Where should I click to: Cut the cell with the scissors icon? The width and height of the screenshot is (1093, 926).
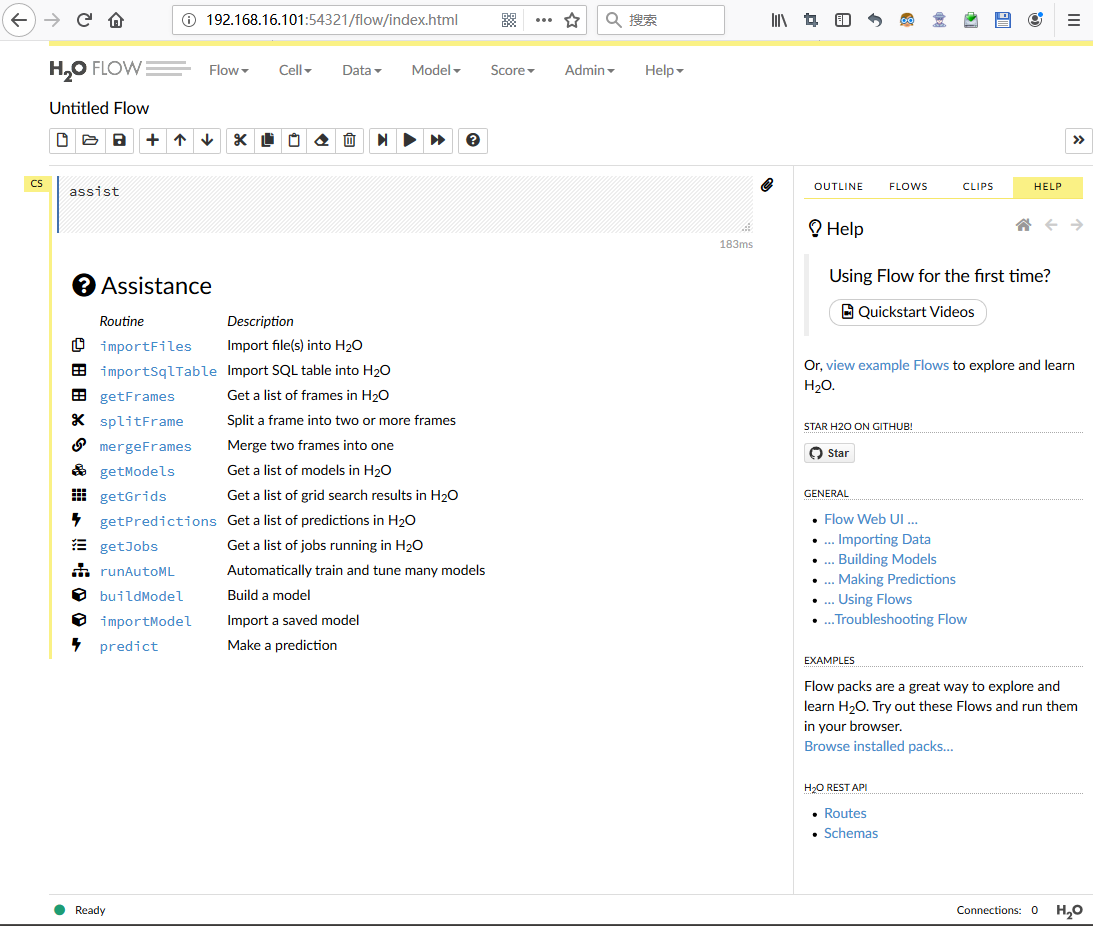[240, 140]
